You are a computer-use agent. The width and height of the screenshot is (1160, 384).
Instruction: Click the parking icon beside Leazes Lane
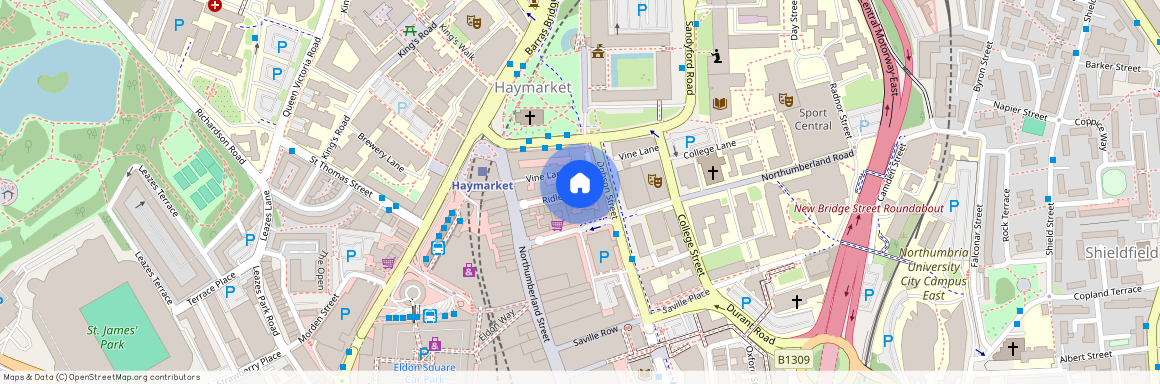point(249,240)
